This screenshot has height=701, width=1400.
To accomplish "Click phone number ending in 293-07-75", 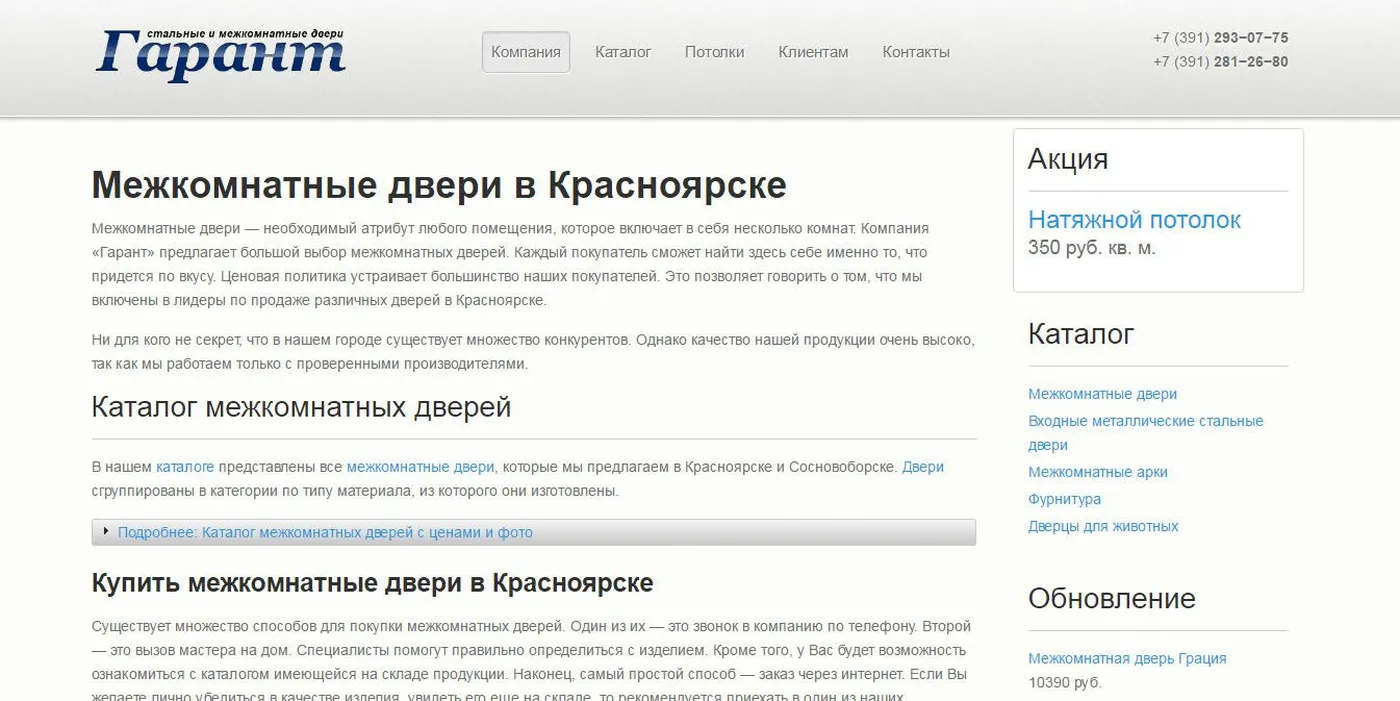I will [1220, 38].
